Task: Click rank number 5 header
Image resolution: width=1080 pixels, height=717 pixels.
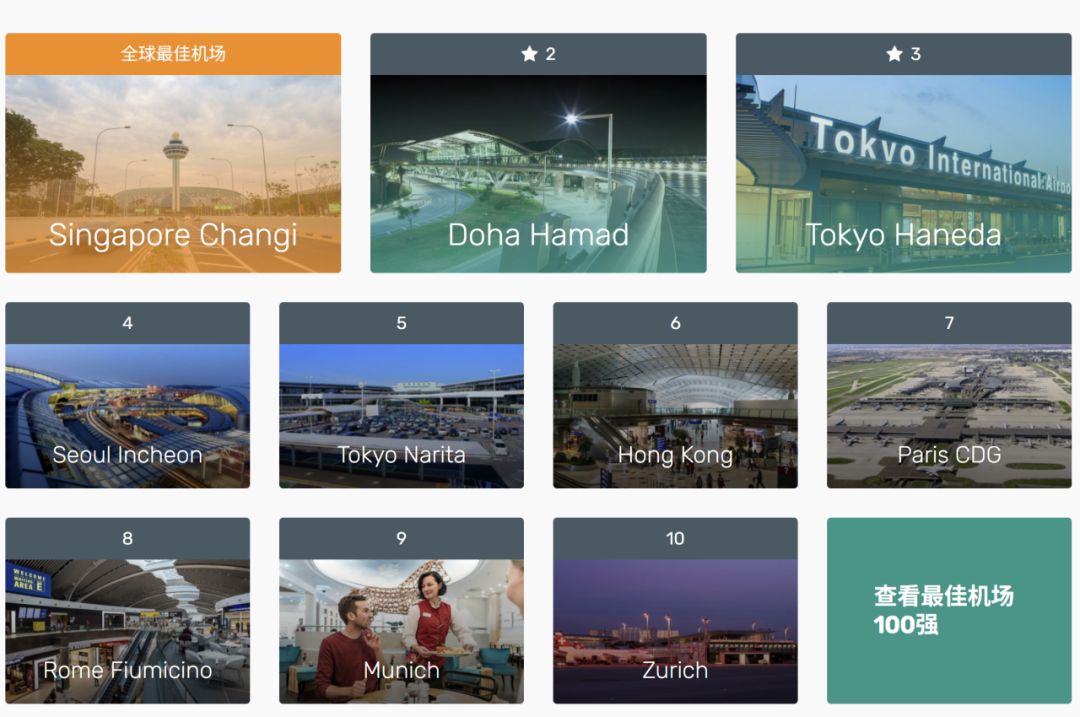Action: tap(402, 323)
